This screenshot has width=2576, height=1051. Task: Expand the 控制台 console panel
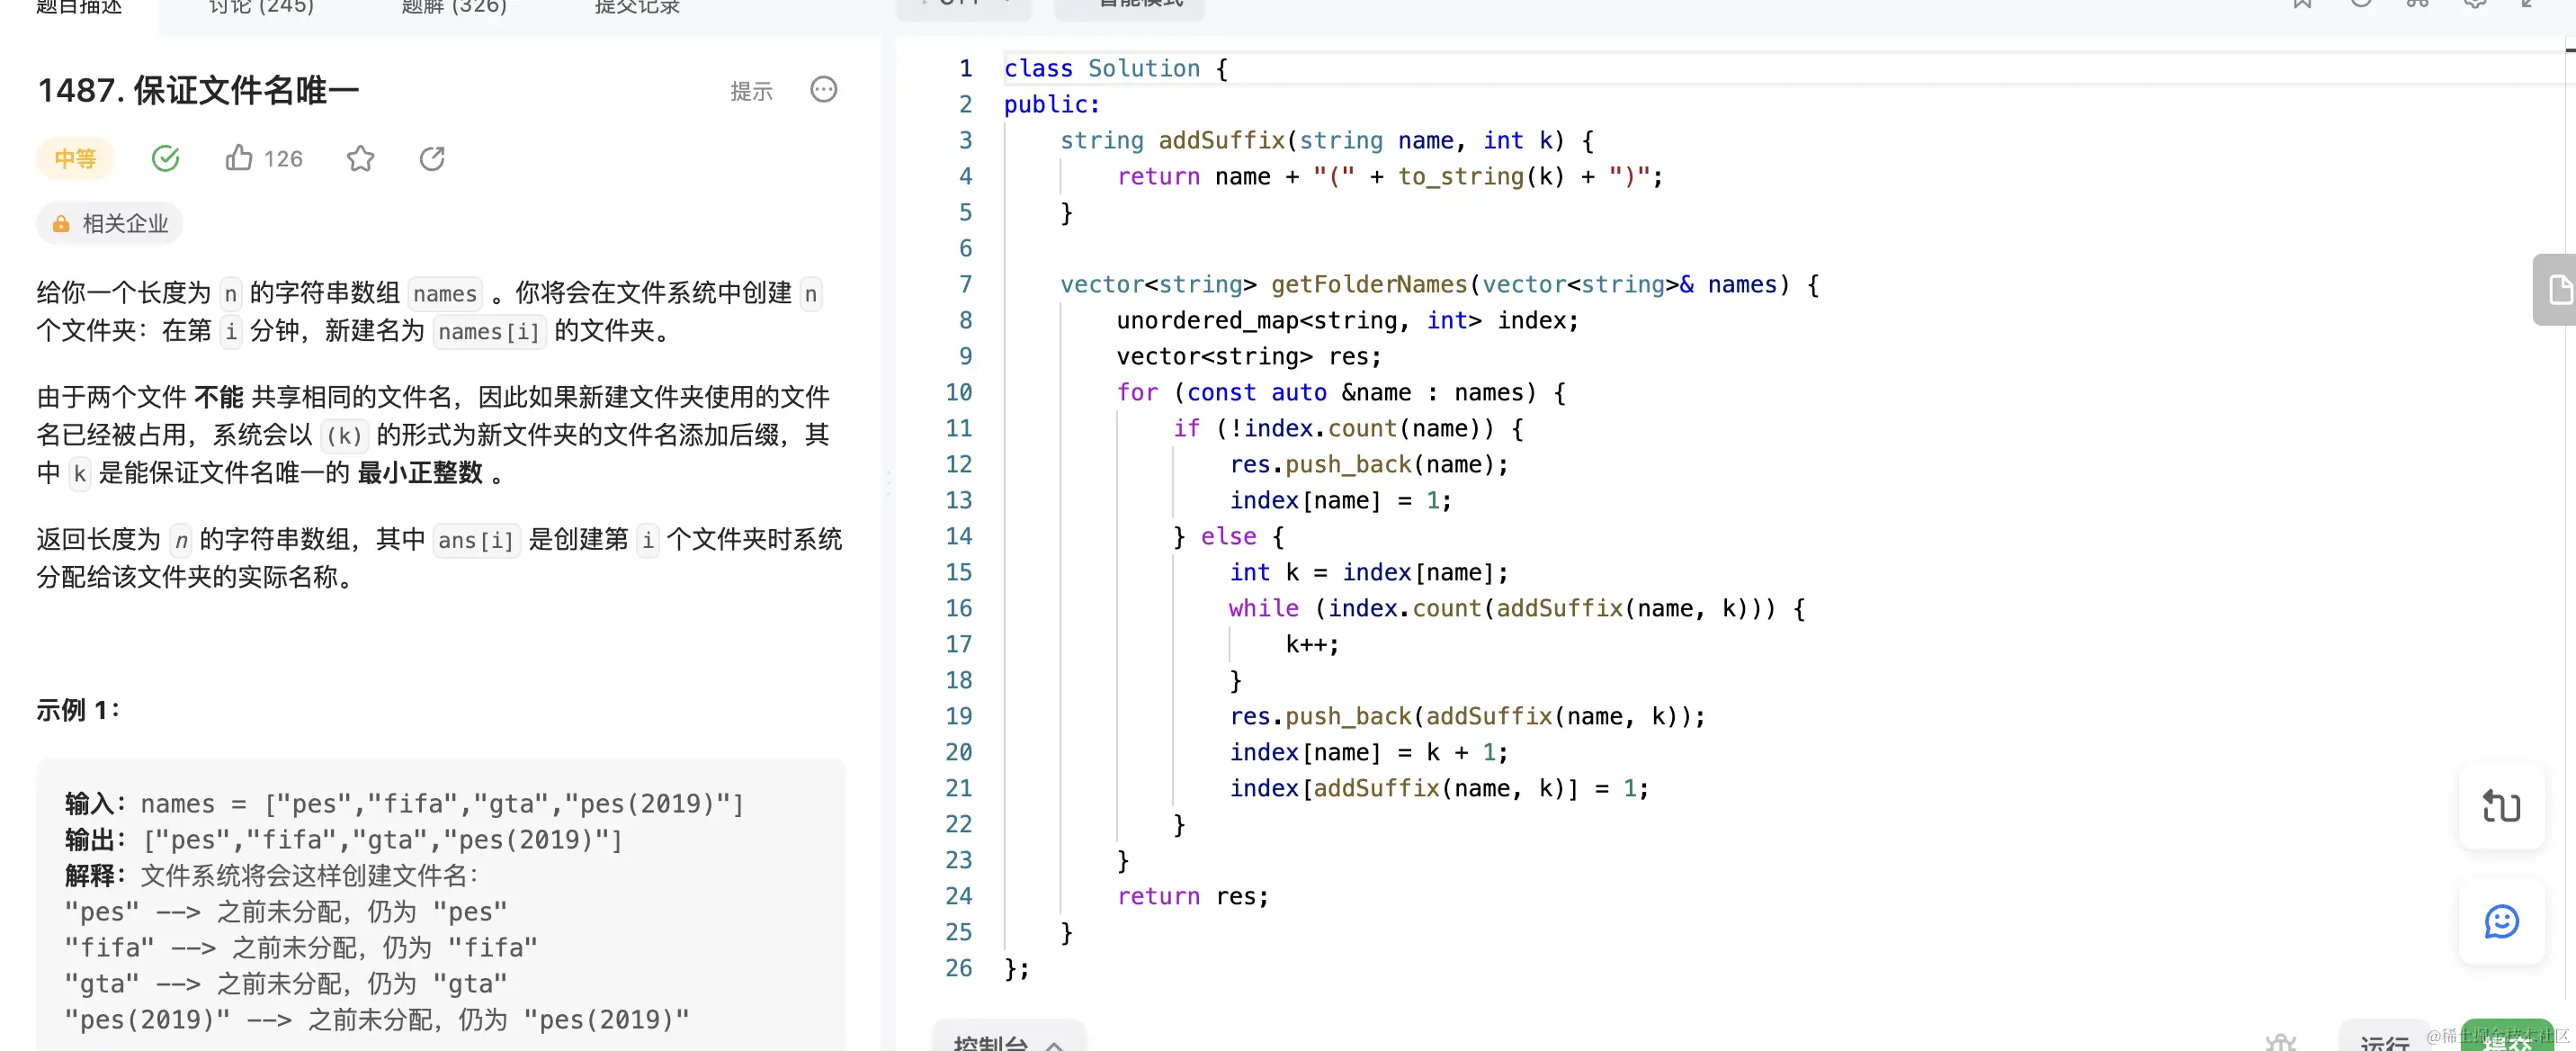point(1007,1042)
